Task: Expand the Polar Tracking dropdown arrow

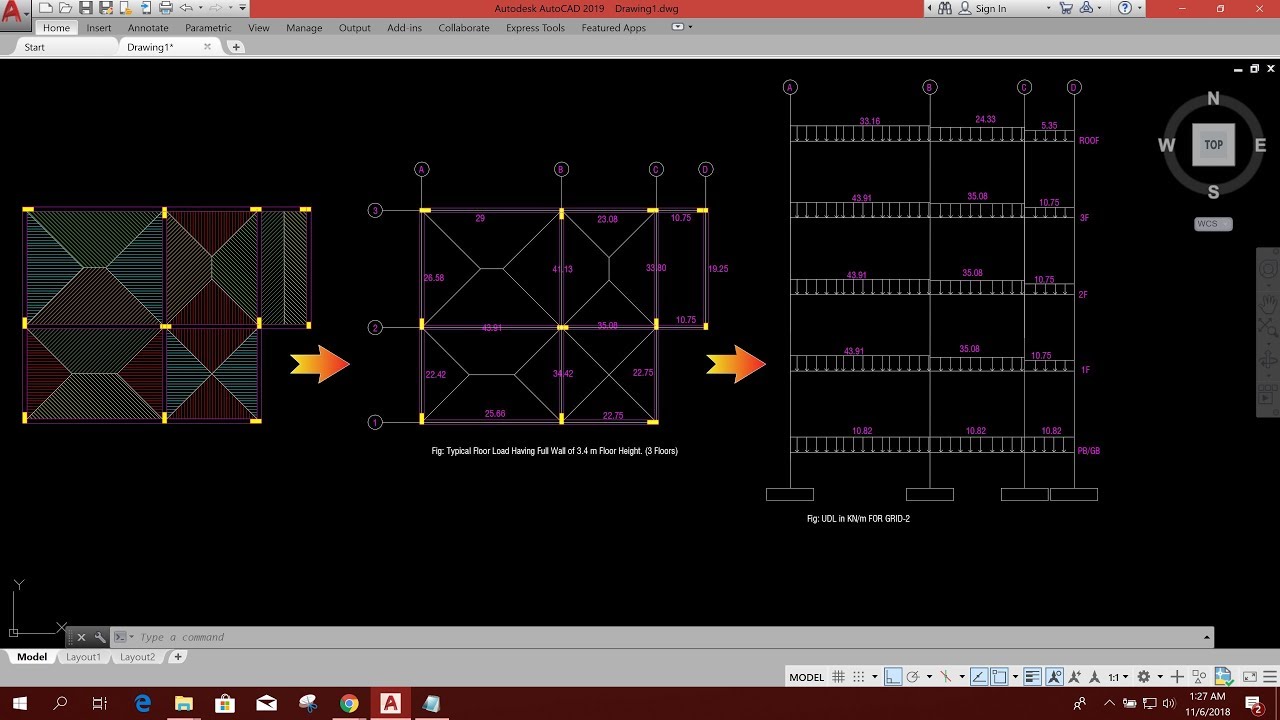Action: (x=929, y=677)
